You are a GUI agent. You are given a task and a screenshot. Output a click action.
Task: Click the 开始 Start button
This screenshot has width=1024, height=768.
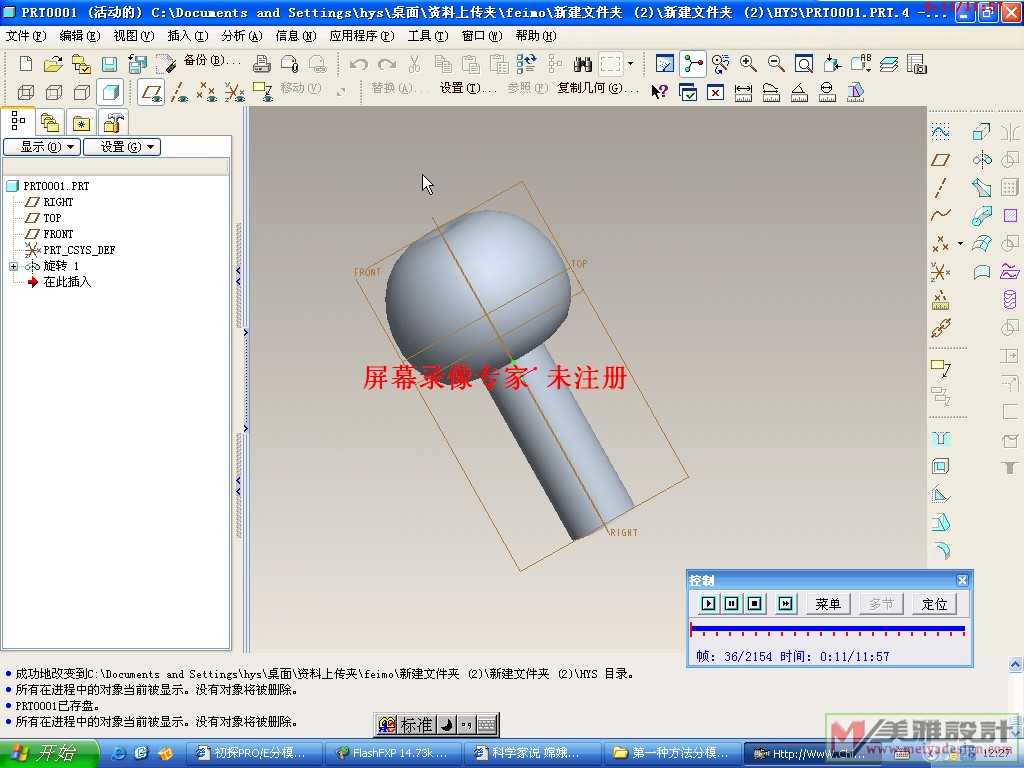[x=48, y=753]
